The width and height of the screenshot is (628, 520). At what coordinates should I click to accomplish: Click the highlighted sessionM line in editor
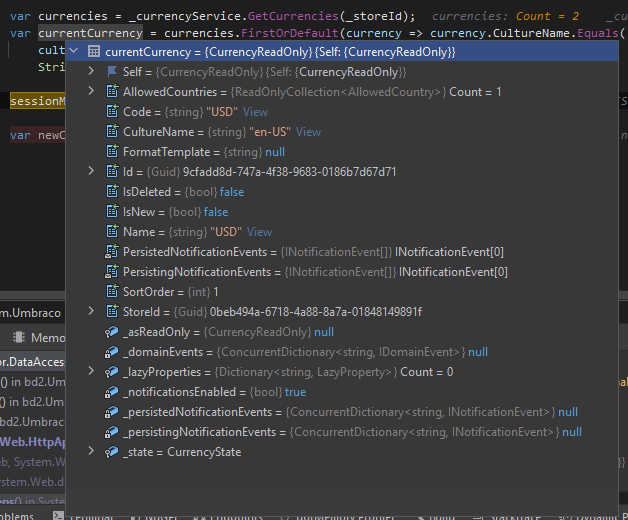pyautogui.click(x=37, y=101)
